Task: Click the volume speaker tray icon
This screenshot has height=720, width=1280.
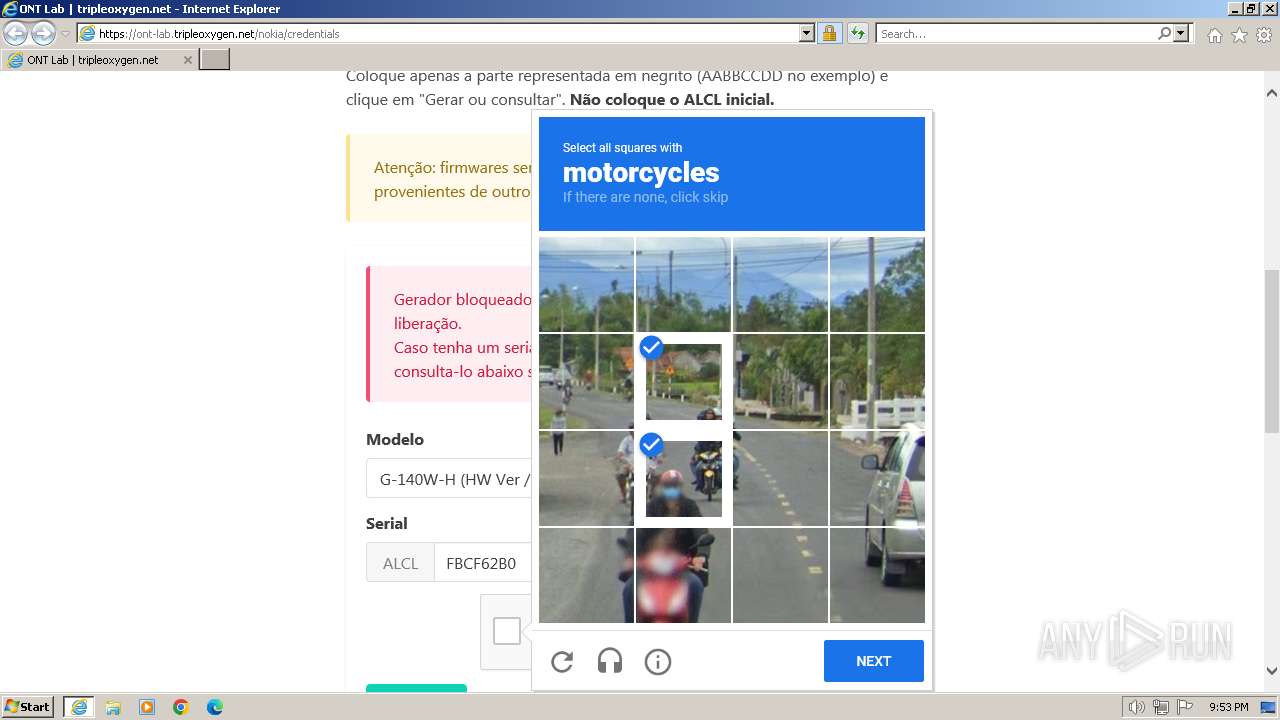Action: pos(1137,707)
